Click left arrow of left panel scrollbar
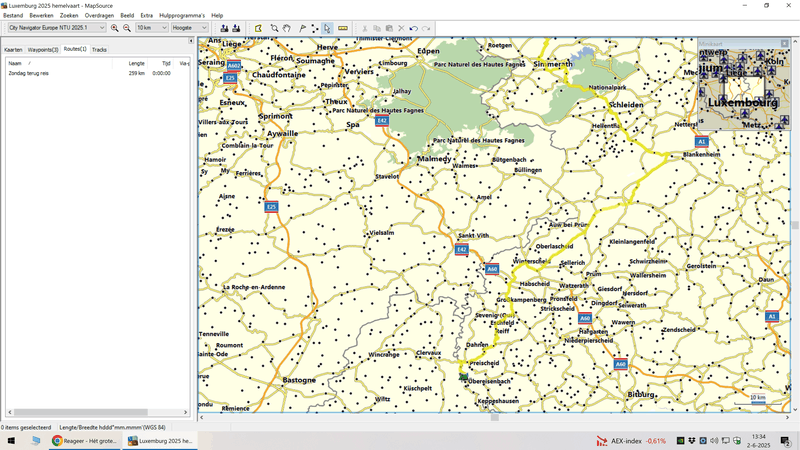Viewport: 800px width, 450px height. coord(9,412)
